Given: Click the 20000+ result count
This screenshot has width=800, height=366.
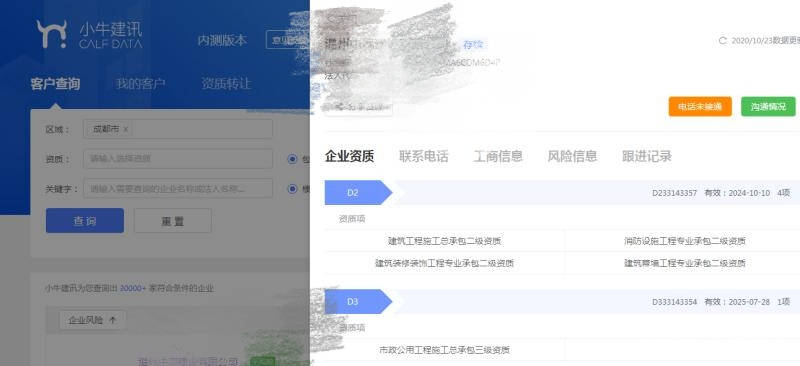Looking at the screenshot, I should coord(133,288).
